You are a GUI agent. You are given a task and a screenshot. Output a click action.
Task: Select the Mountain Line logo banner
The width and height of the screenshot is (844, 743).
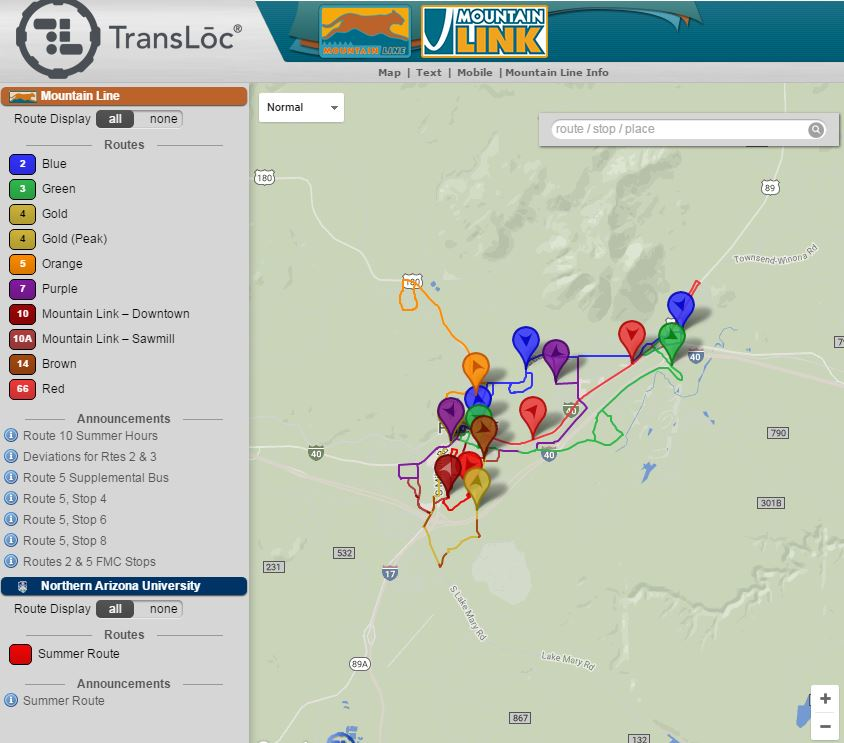click(364, 29)
